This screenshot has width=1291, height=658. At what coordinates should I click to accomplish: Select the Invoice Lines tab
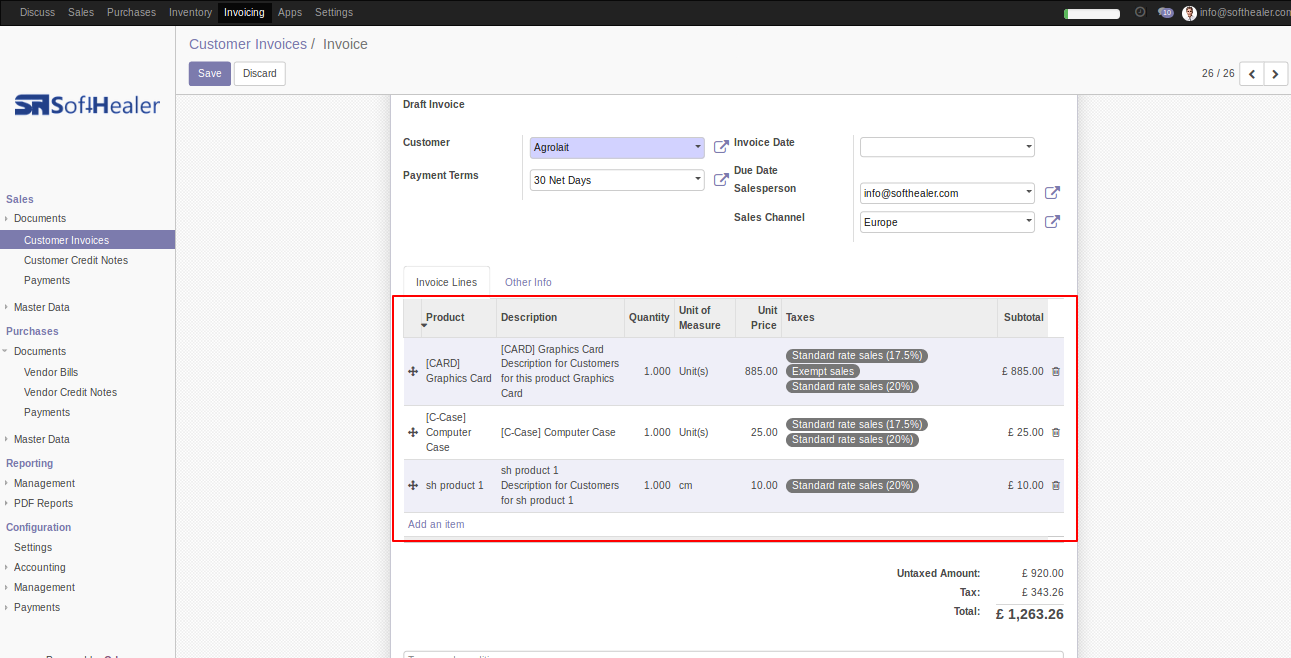pyautogui.click(x=447, y=282)
